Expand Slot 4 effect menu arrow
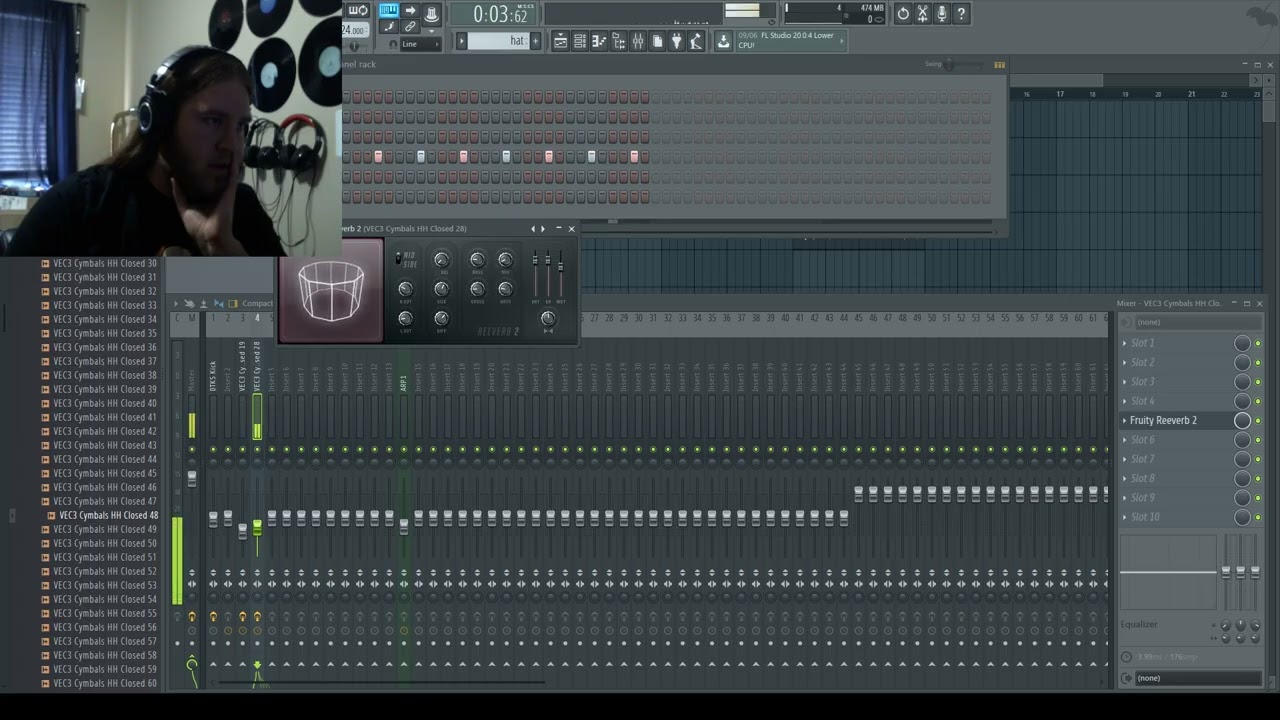This screenshot has height=720, width=1280. 1124,401
